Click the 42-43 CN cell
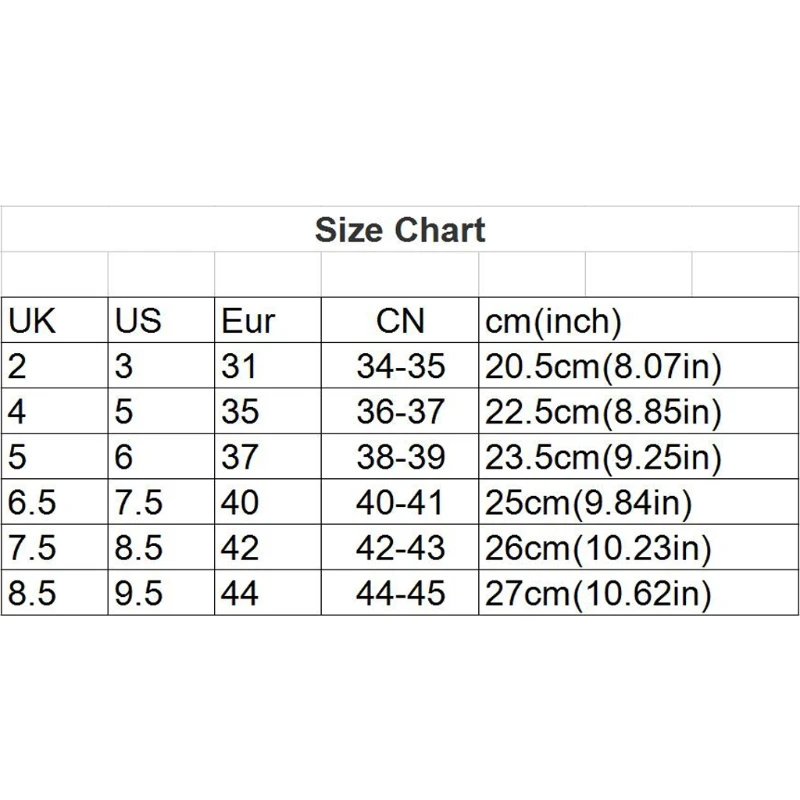800x800 pixels. 400,547
